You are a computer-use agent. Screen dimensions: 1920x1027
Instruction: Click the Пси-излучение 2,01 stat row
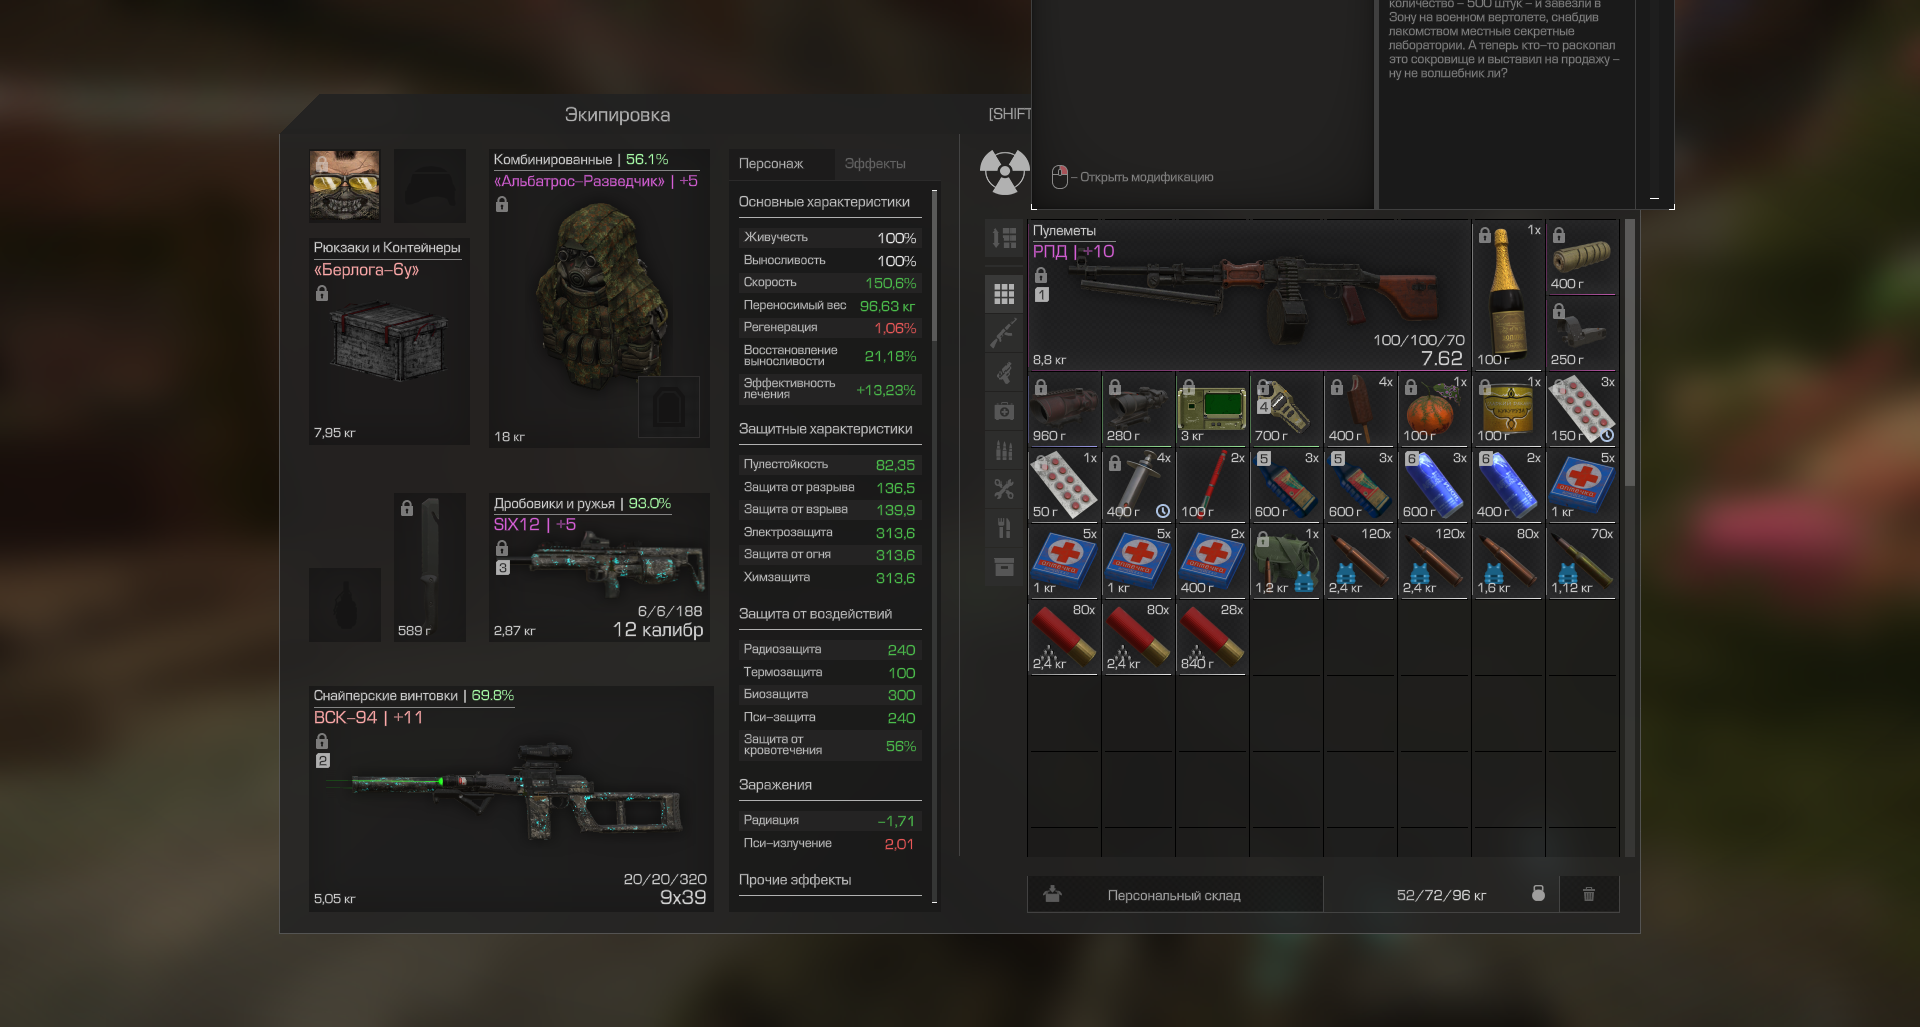pyautogui.click(x=829, y=844)
